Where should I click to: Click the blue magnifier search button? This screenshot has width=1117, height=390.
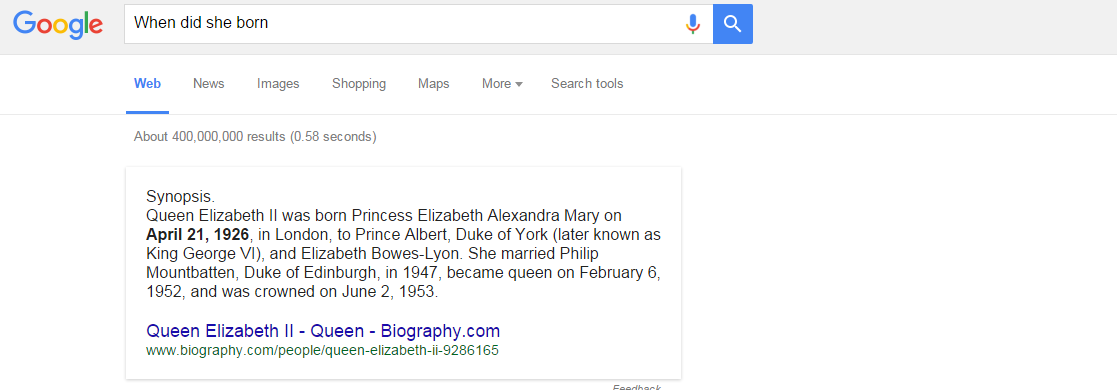coord(732,24)
